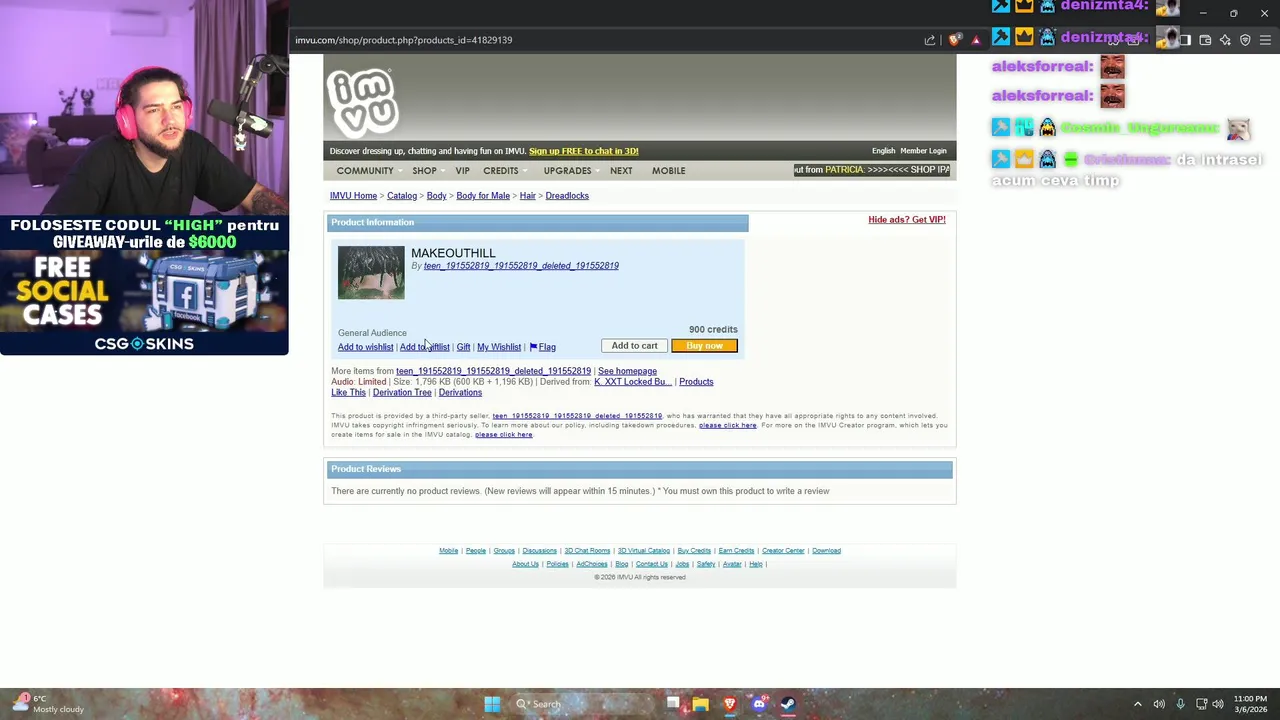
Task: Go to Dreadlocks breadcrumb
Action: (567, 196)
